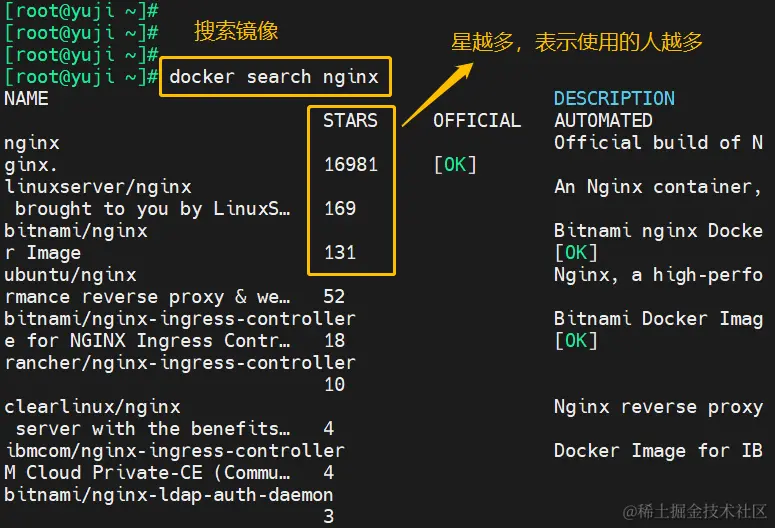Select the STARS column header

[x=350, y=121]
